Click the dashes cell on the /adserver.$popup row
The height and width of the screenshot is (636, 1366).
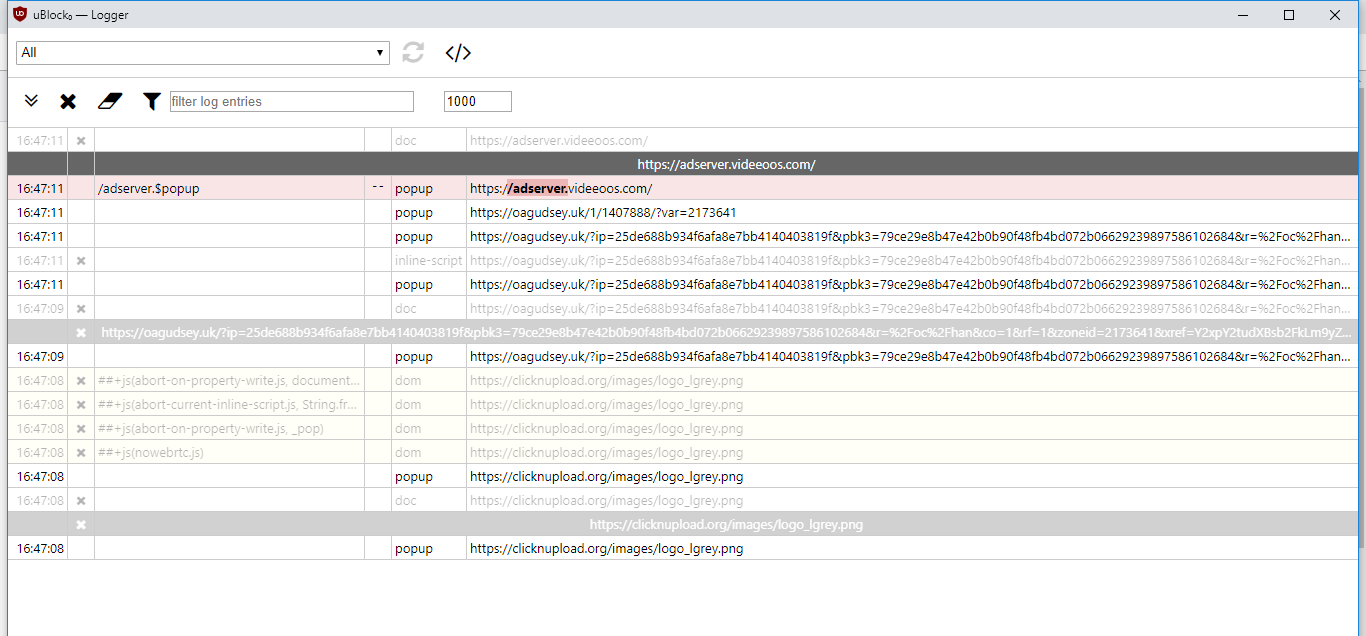click(x=377, y=188)
